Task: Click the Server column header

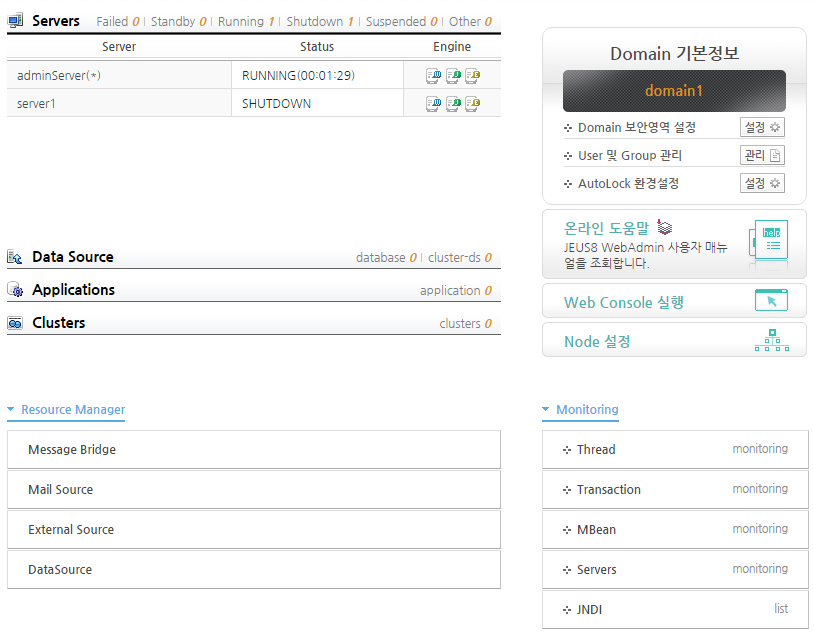Action: [119, 47]
